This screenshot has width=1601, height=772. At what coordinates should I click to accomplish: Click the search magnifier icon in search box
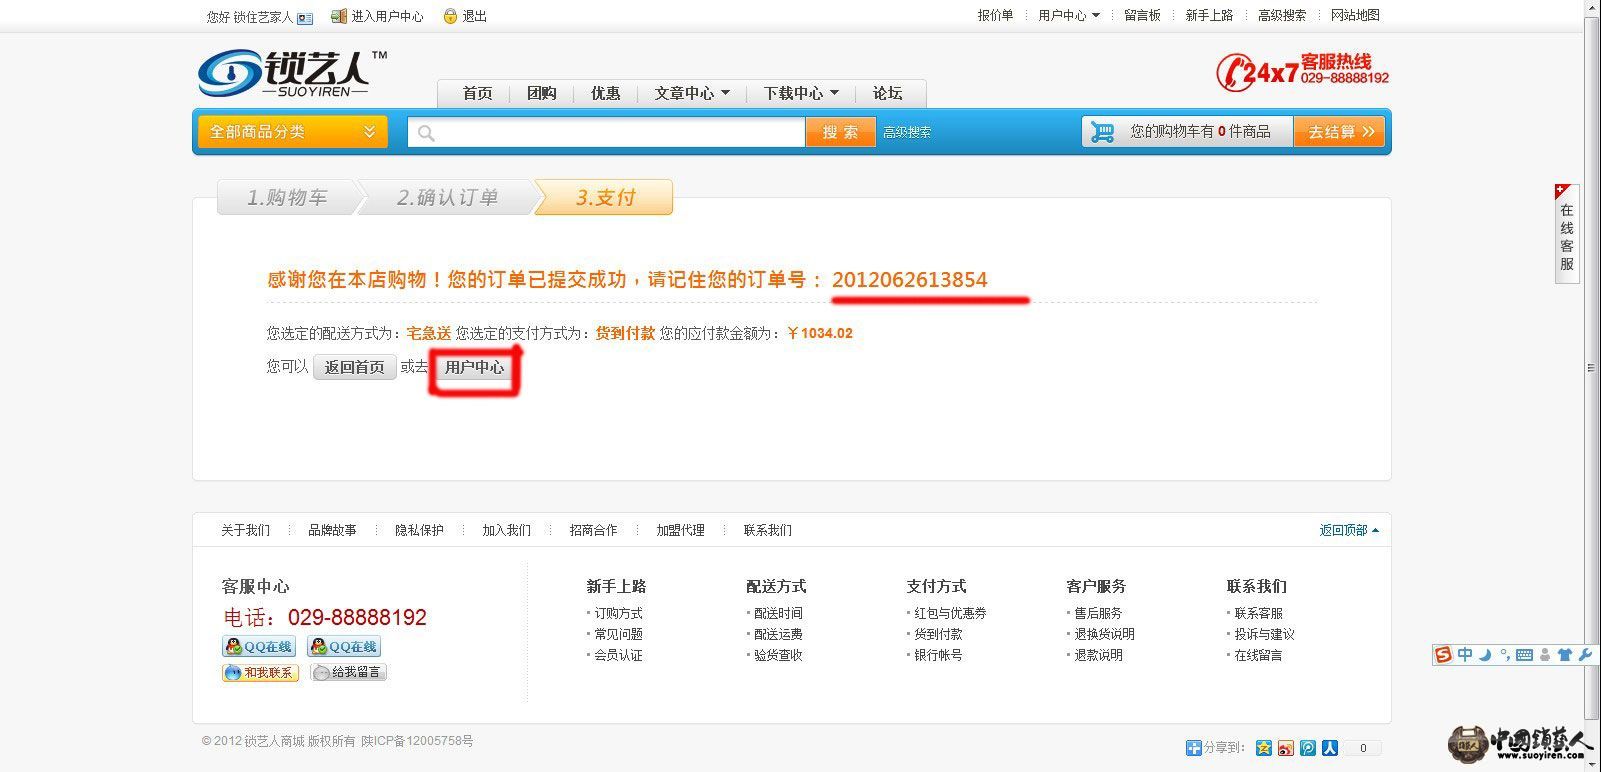[426, 133]
